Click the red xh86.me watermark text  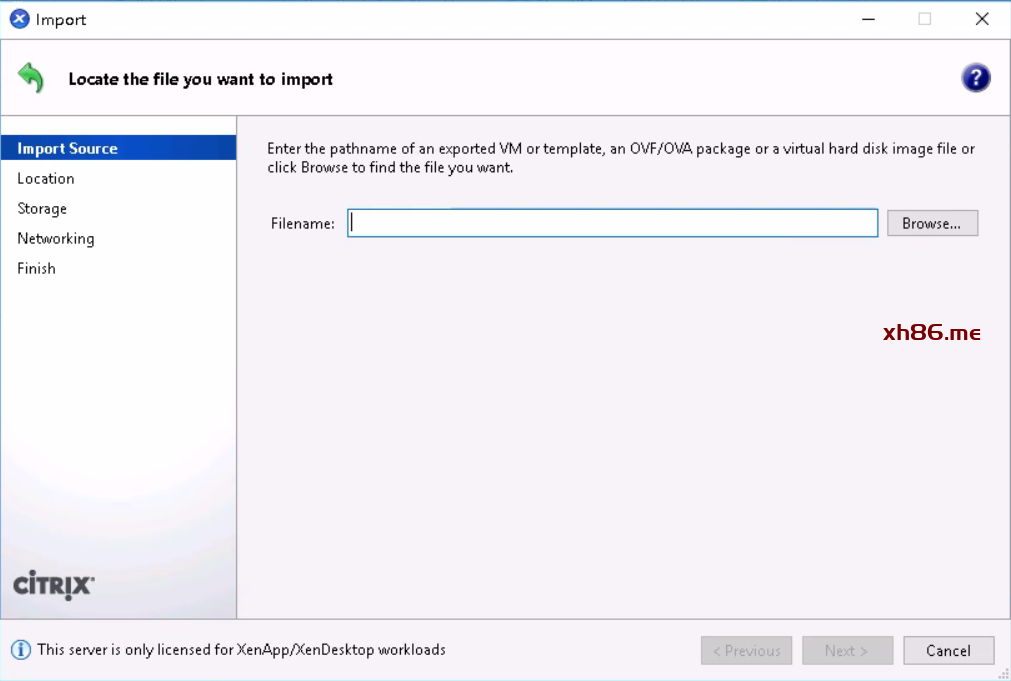click(x=931, y=333)
